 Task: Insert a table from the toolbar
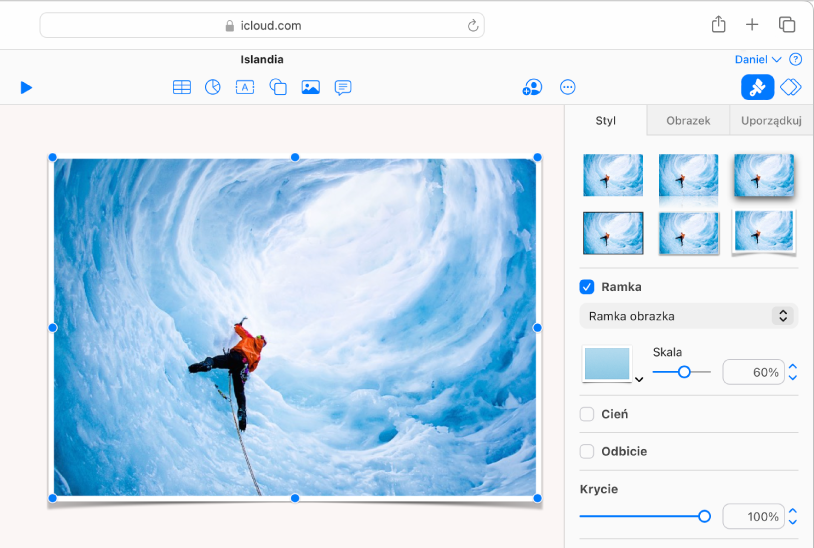click(182, 88)
